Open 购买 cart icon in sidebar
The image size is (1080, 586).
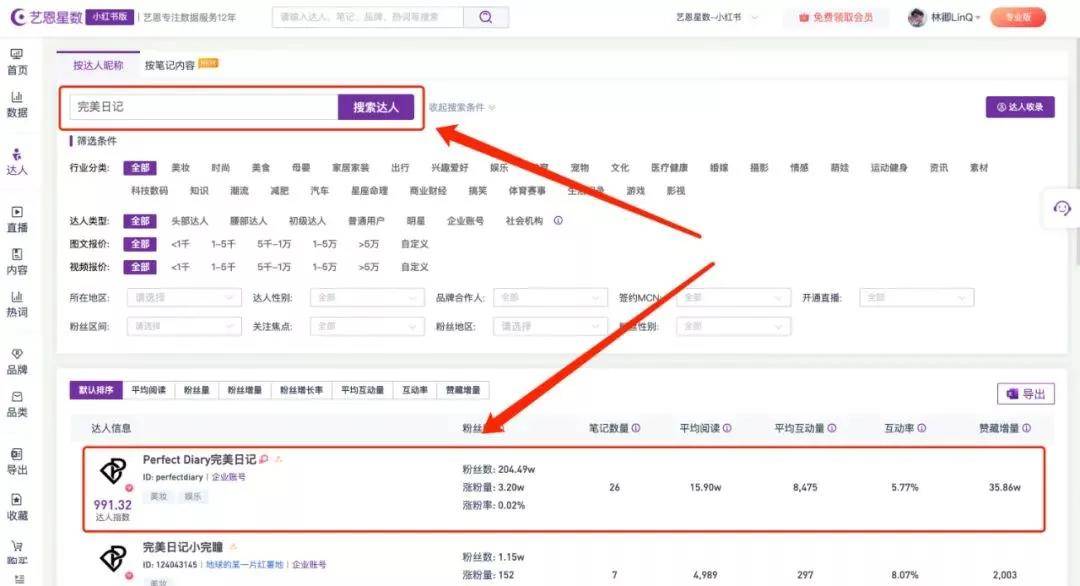[17, 545]
